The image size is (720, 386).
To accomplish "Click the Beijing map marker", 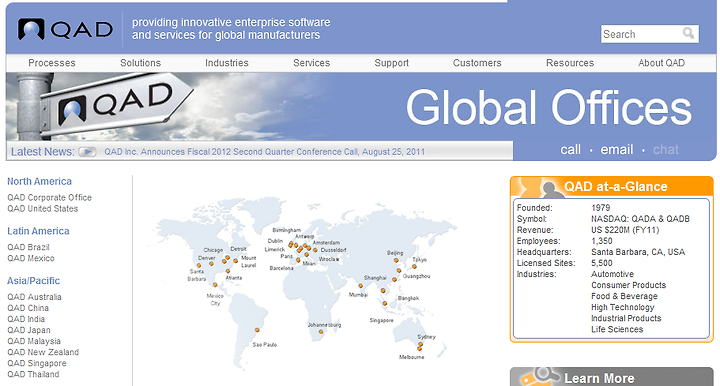I will coord(396,260).
